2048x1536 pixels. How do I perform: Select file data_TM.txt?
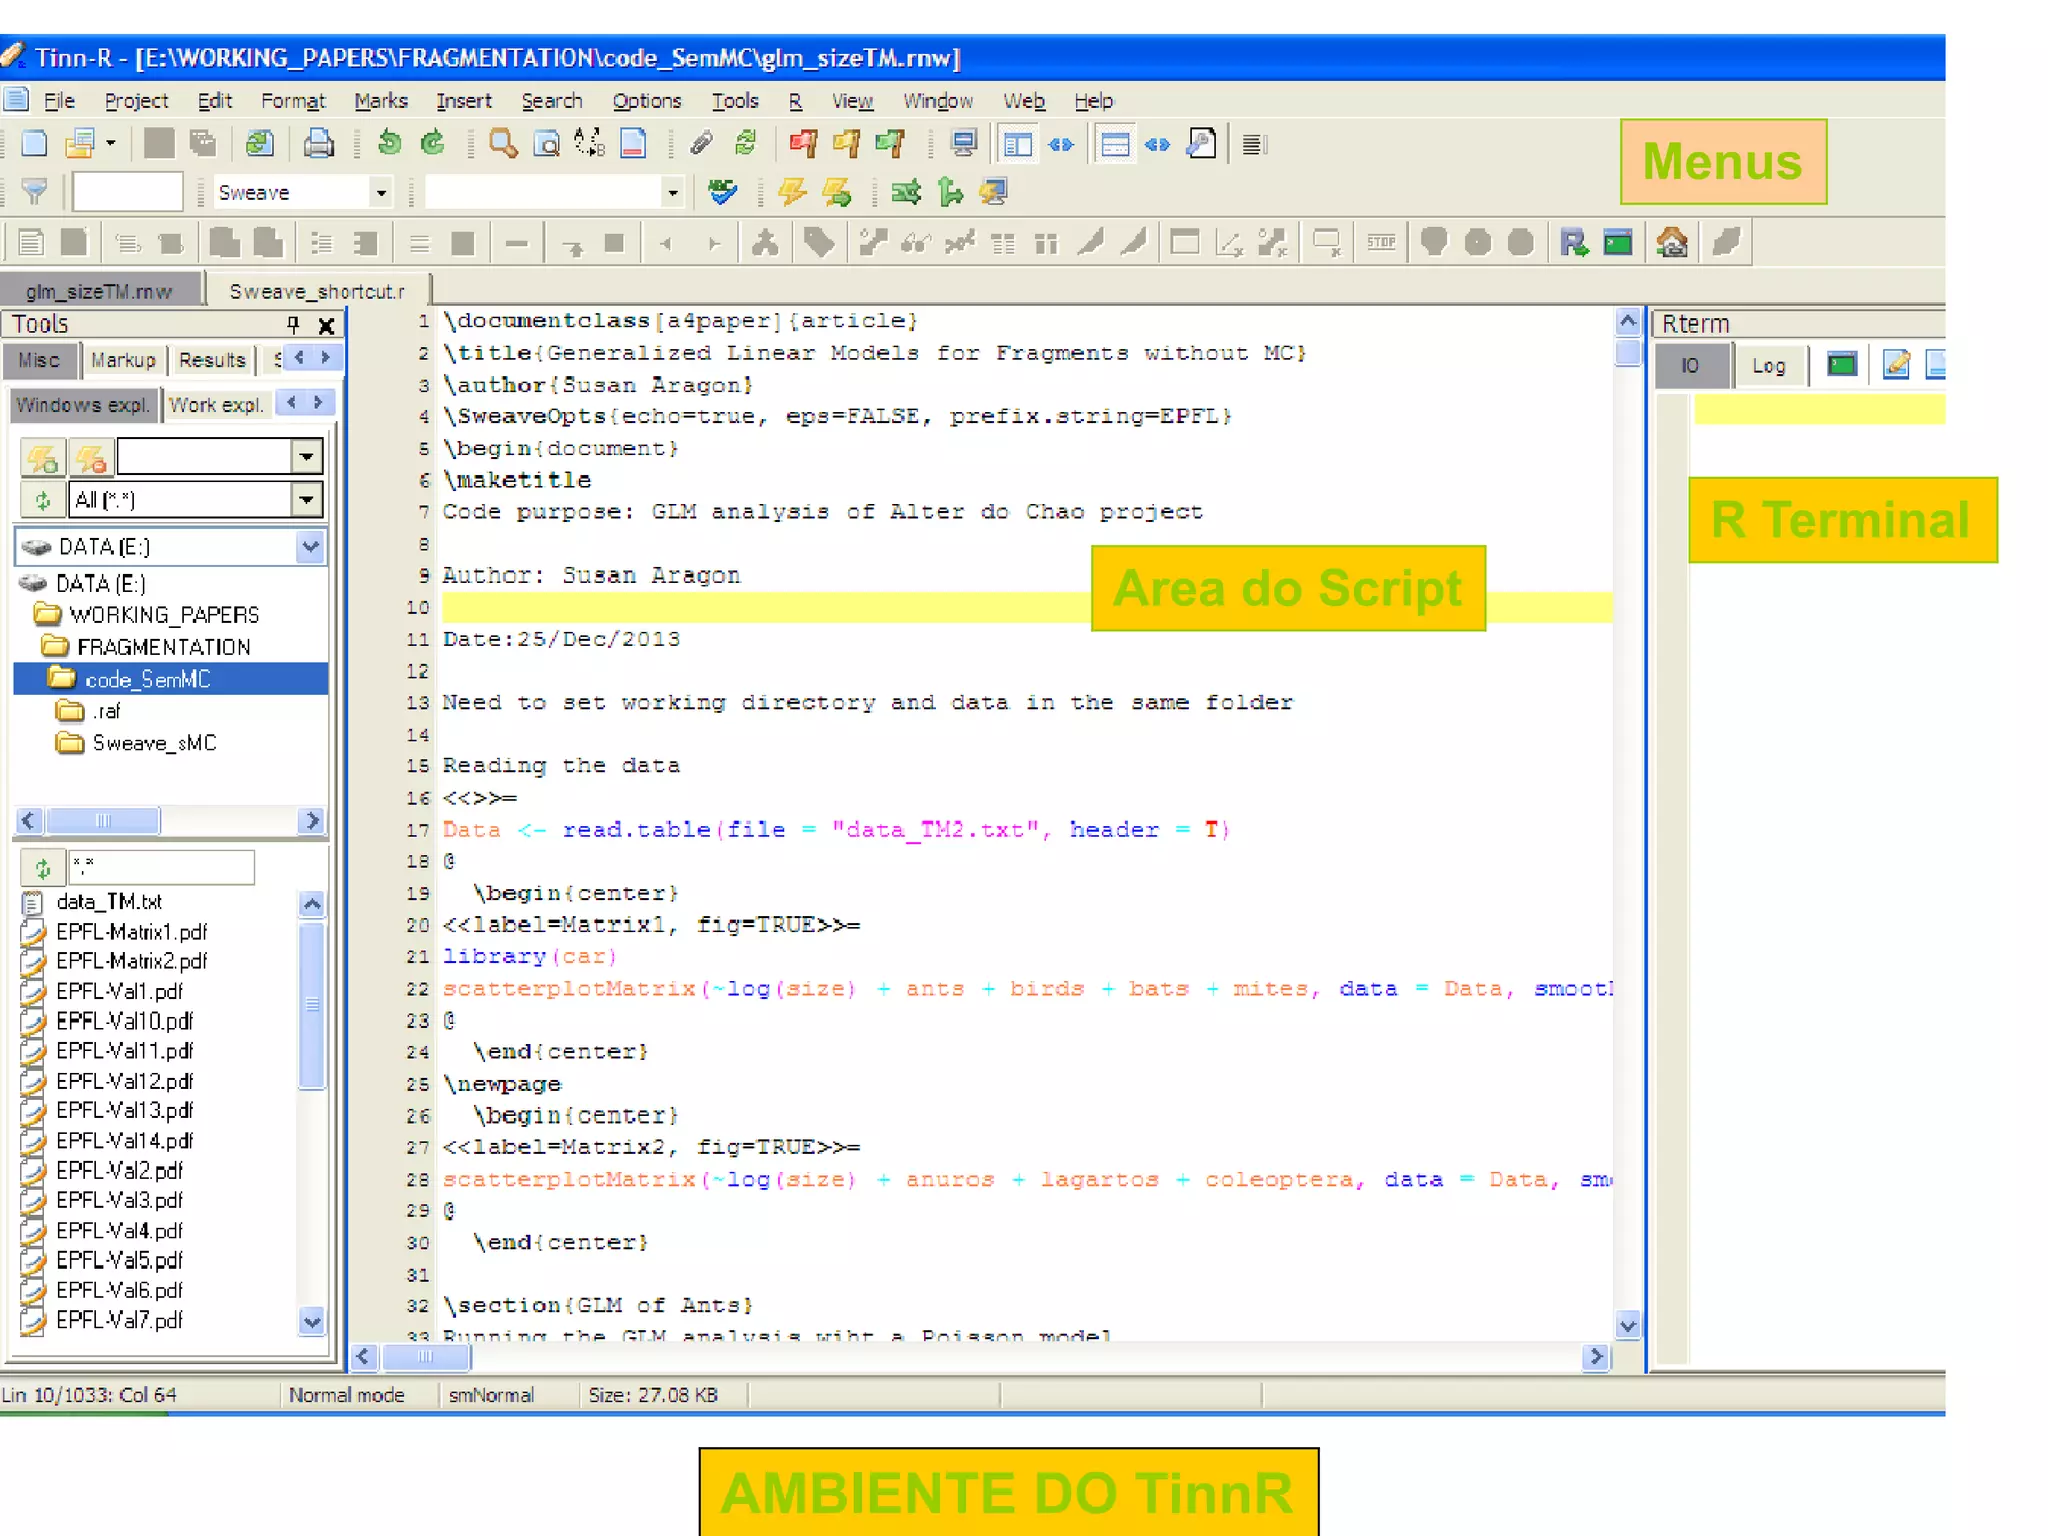(108, 902)
